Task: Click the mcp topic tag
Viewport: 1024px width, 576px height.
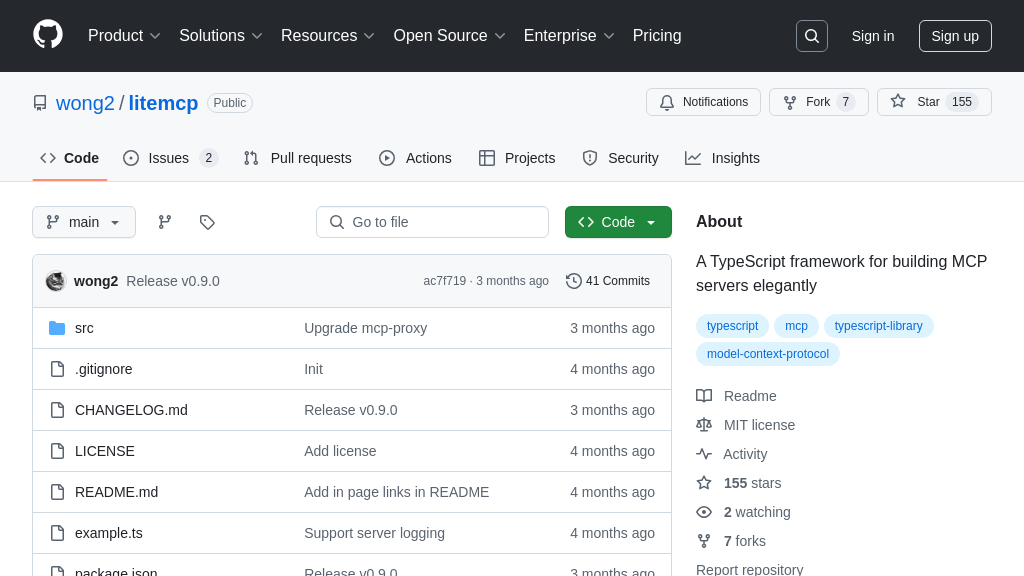Action: pyautogui.click(x=796, y=326)
